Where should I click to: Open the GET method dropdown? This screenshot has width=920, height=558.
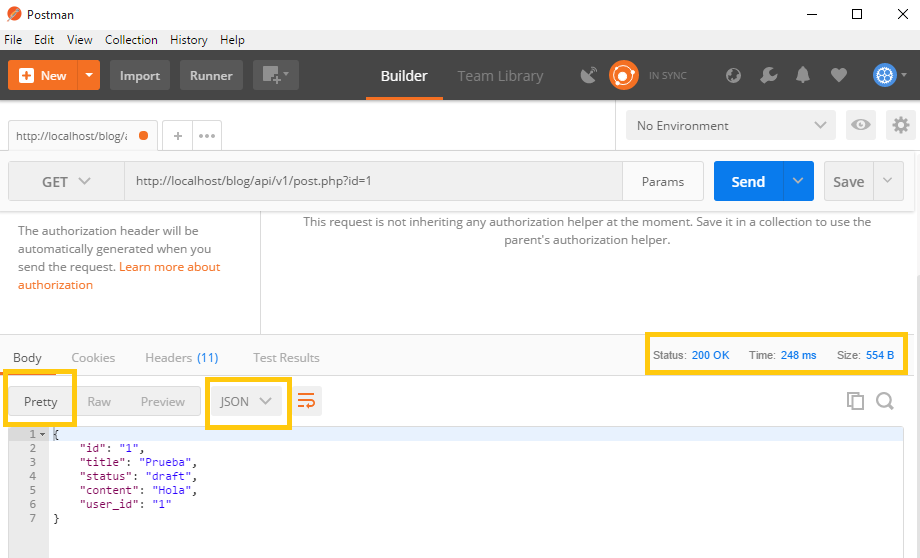(x=66, y=181)
